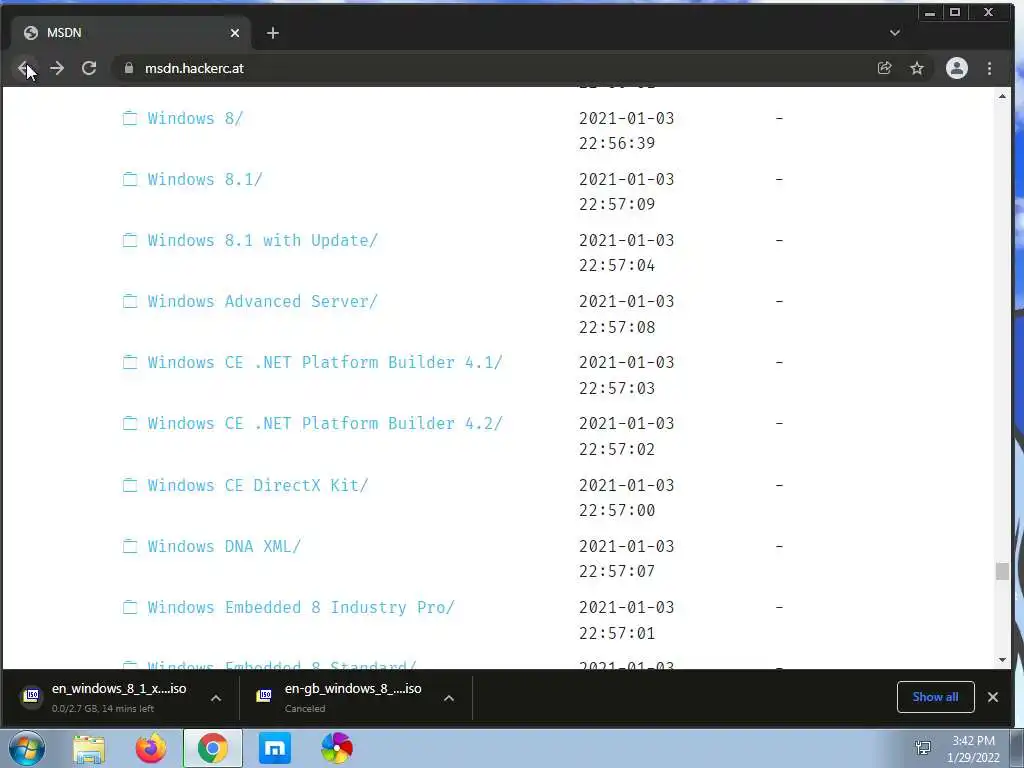This screenshot has width=1024, height=768.
Task: Launch Maxthon browser from the taskbar
Action: click(275, 748)
